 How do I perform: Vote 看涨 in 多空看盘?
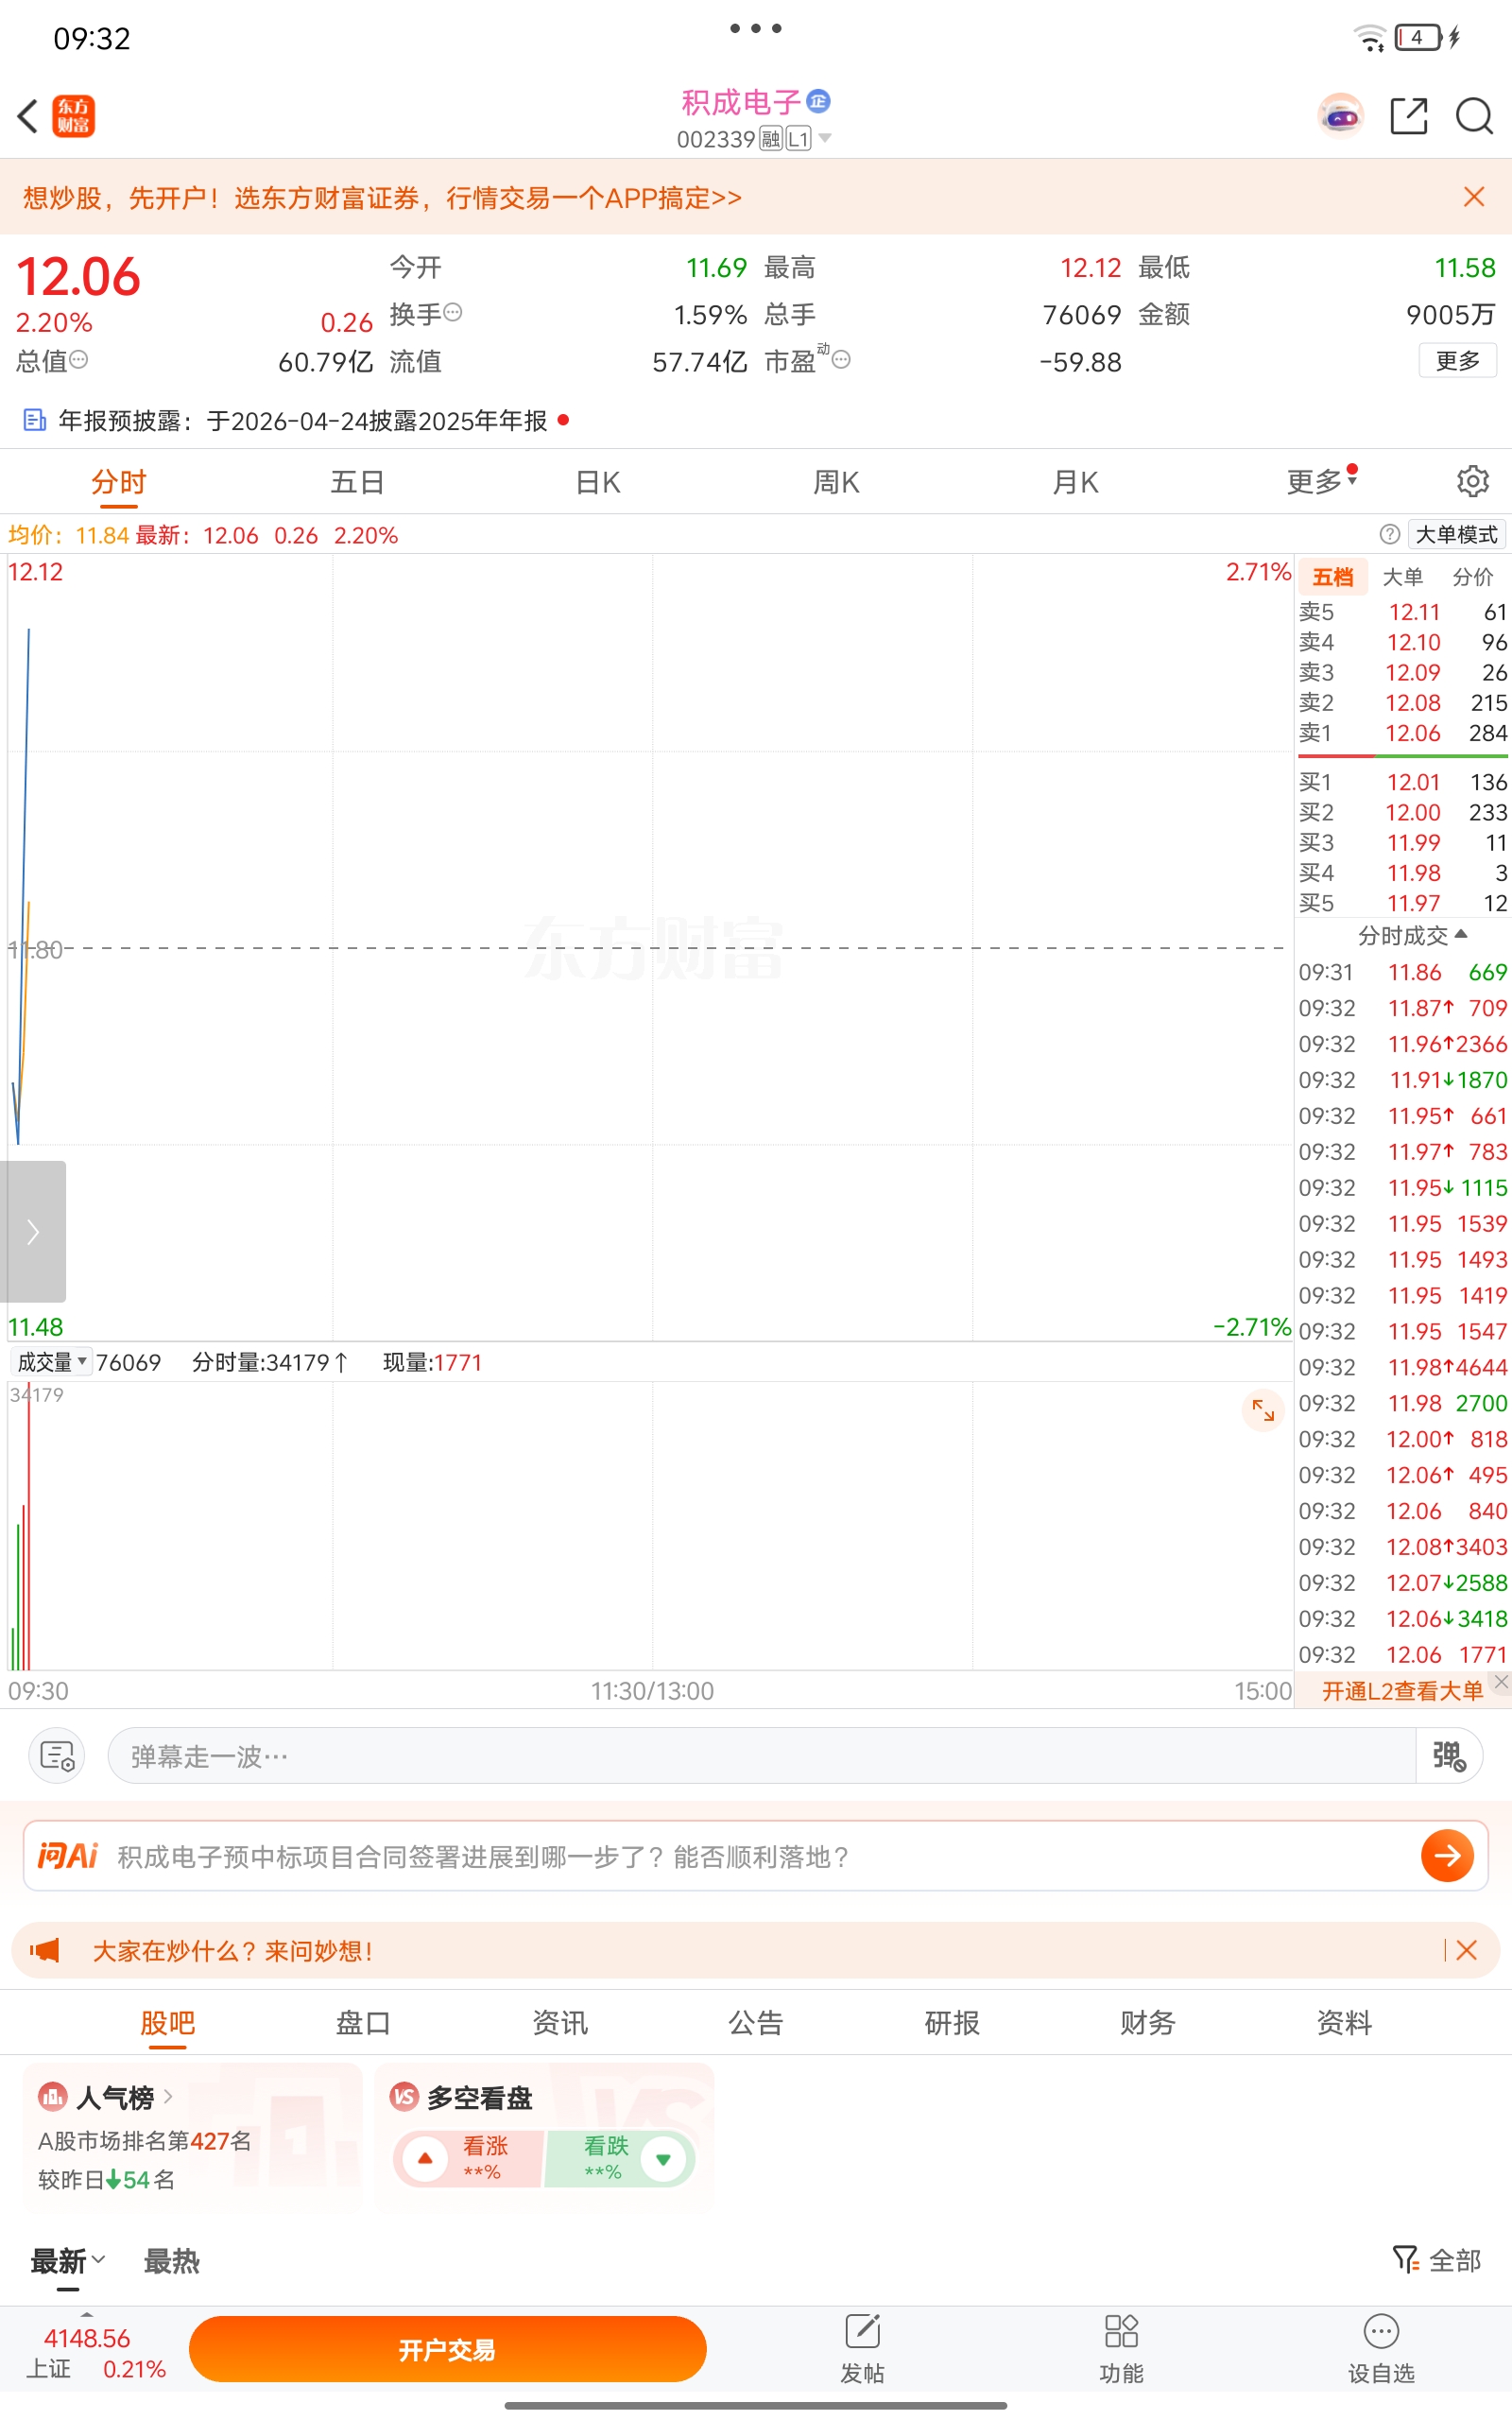[x=468, y=2159]
